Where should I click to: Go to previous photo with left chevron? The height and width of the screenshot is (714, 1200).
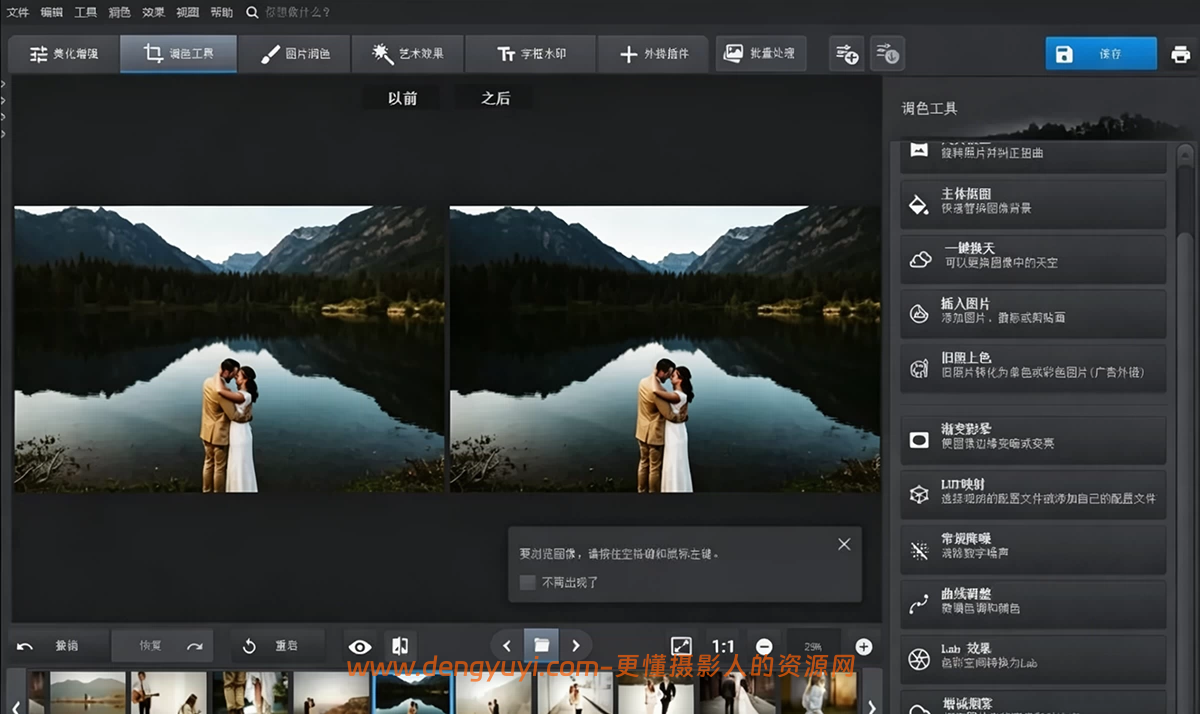(507, 646)
